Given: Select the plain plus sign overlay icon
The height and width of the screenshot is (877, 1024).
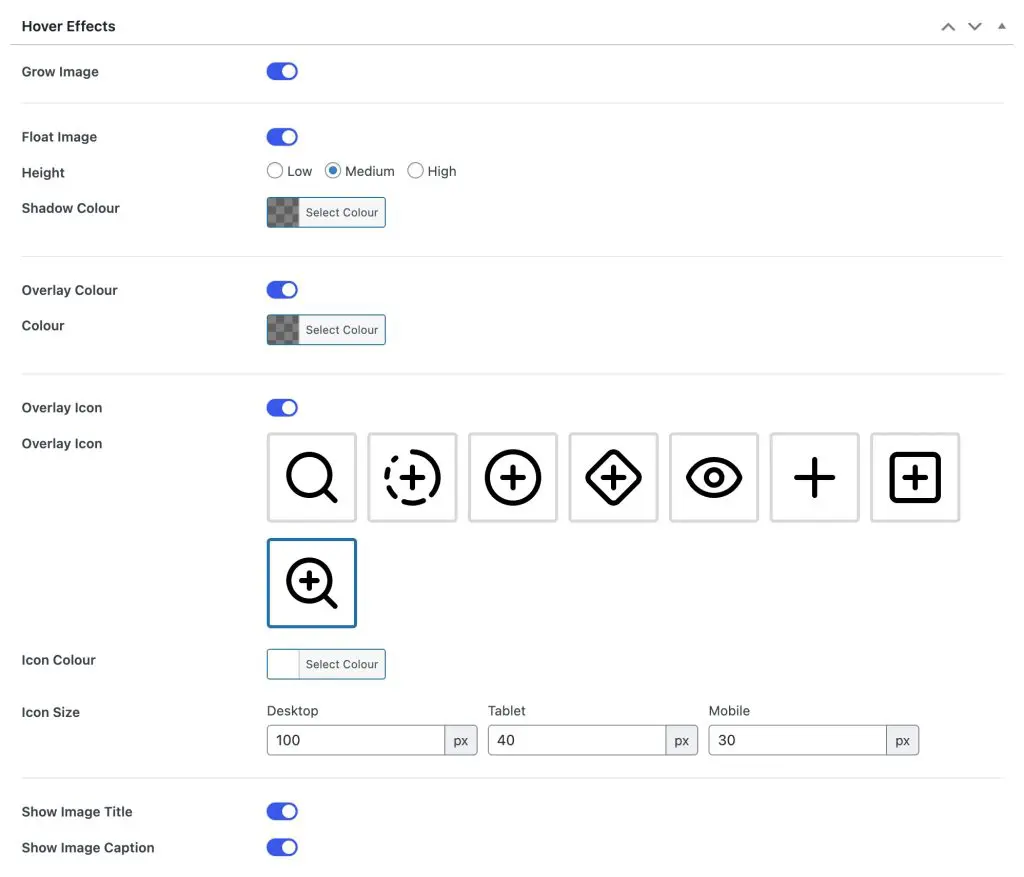Looking at the screenshot, I should [x=814, y=477].
